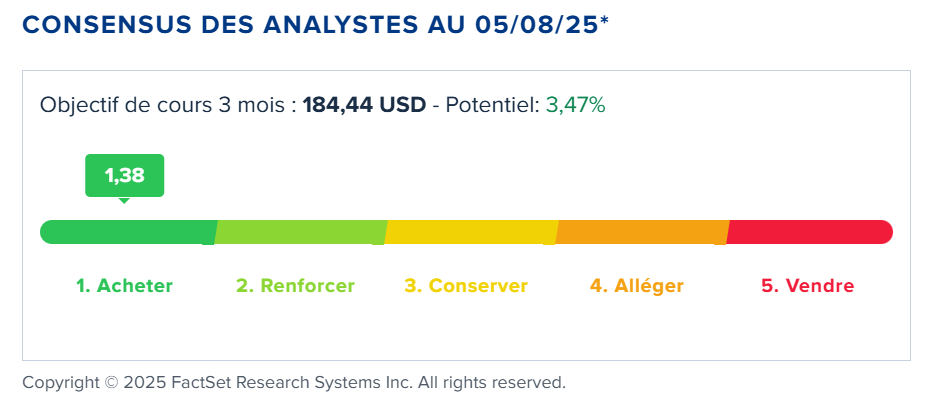This screenshot has width=932, height=400.
Task: Select the light green Renforcer bar segment
Action: pyautogui.click(x=301, y=232)
